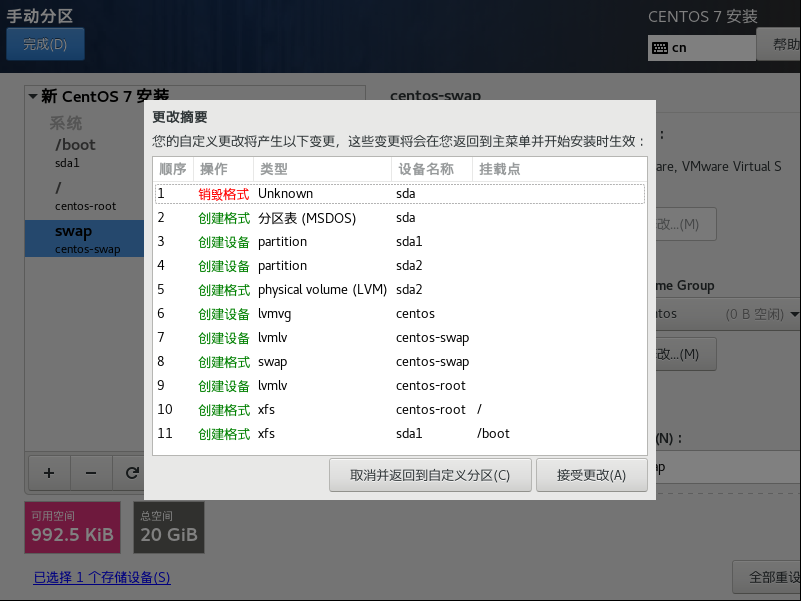Collapse the 新 CentOS 7 安装 tree
This screenshot has height=601, width=801.
(x=33, y=96)
